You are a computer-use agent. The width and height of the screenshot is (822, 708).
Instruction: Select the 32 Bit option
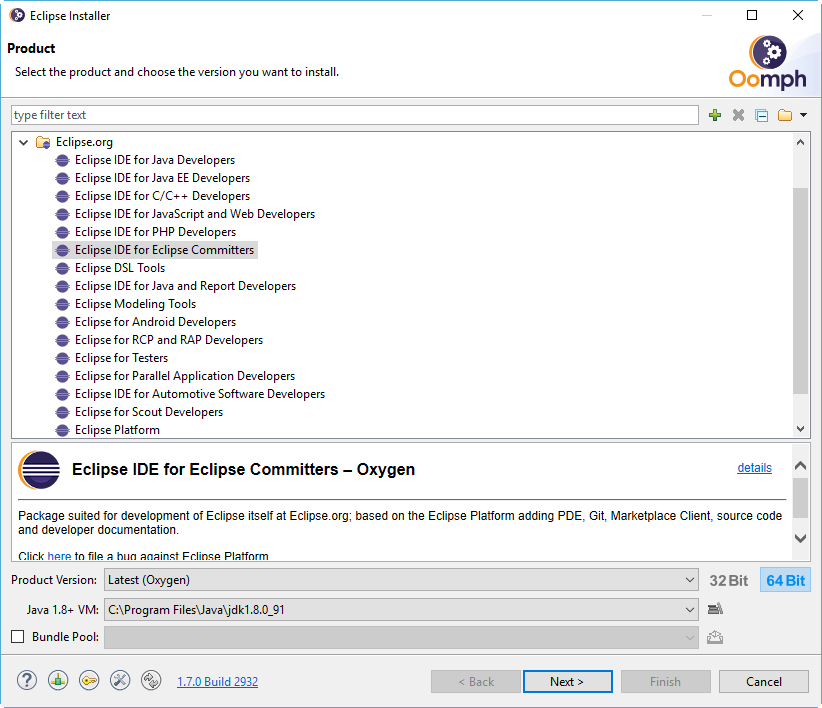(729, 580)
